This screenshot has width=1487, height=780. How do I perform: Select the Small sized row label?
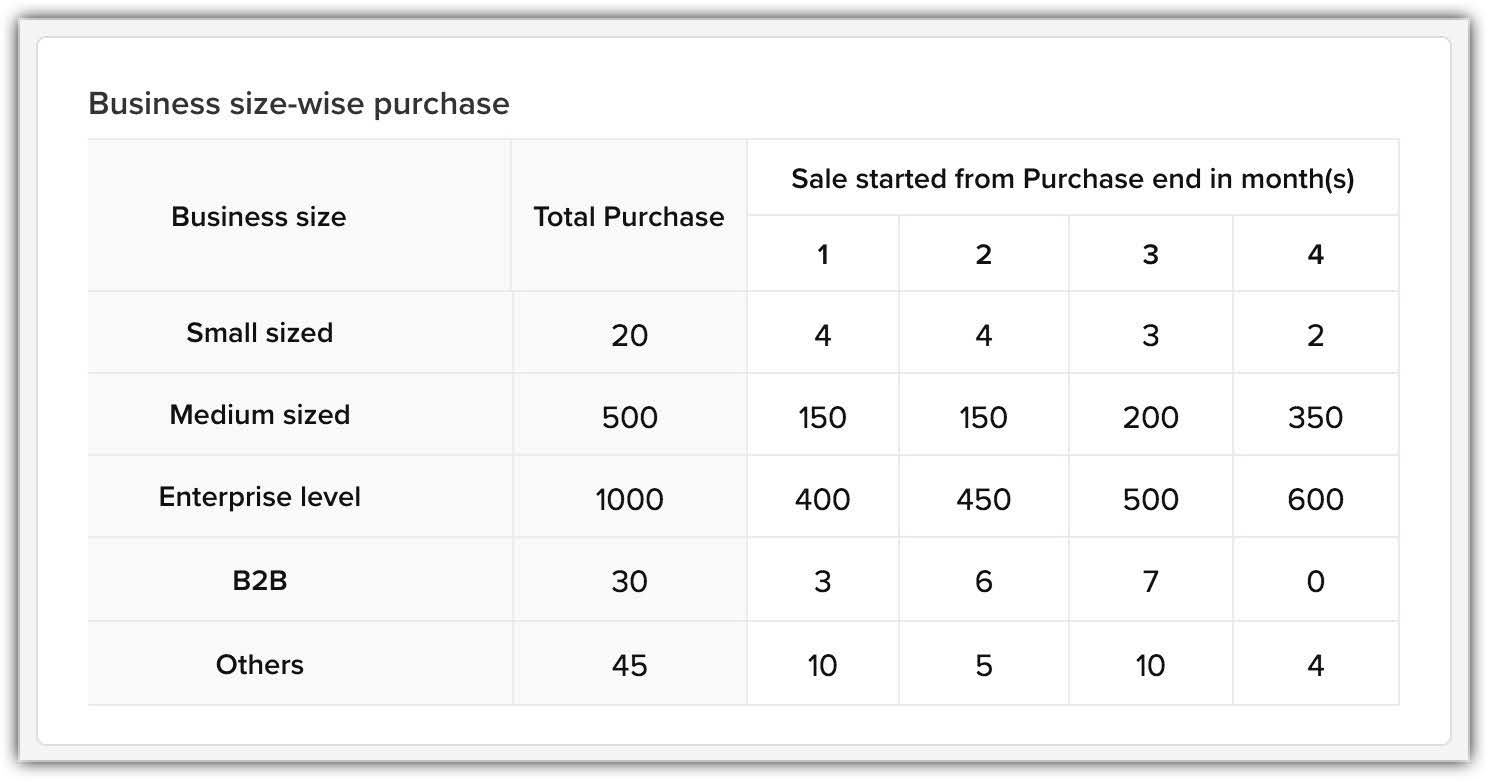click(259, 333)
